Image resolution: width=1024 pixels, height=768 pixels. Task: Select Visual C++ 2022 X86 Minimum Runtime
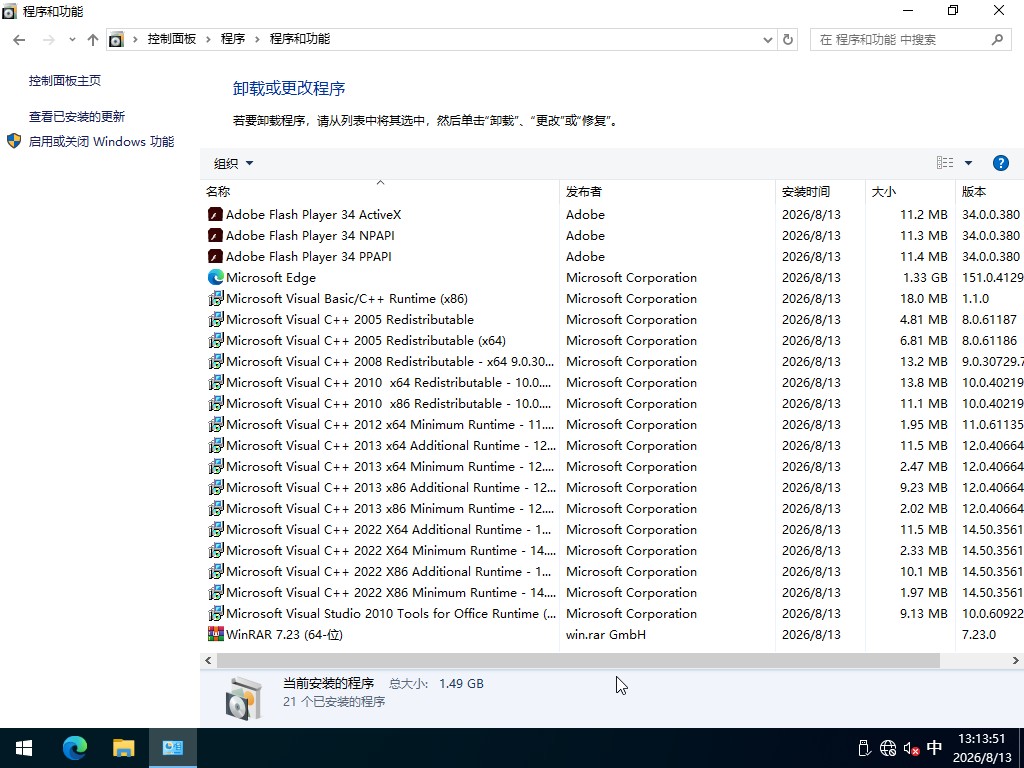(612, 592)
